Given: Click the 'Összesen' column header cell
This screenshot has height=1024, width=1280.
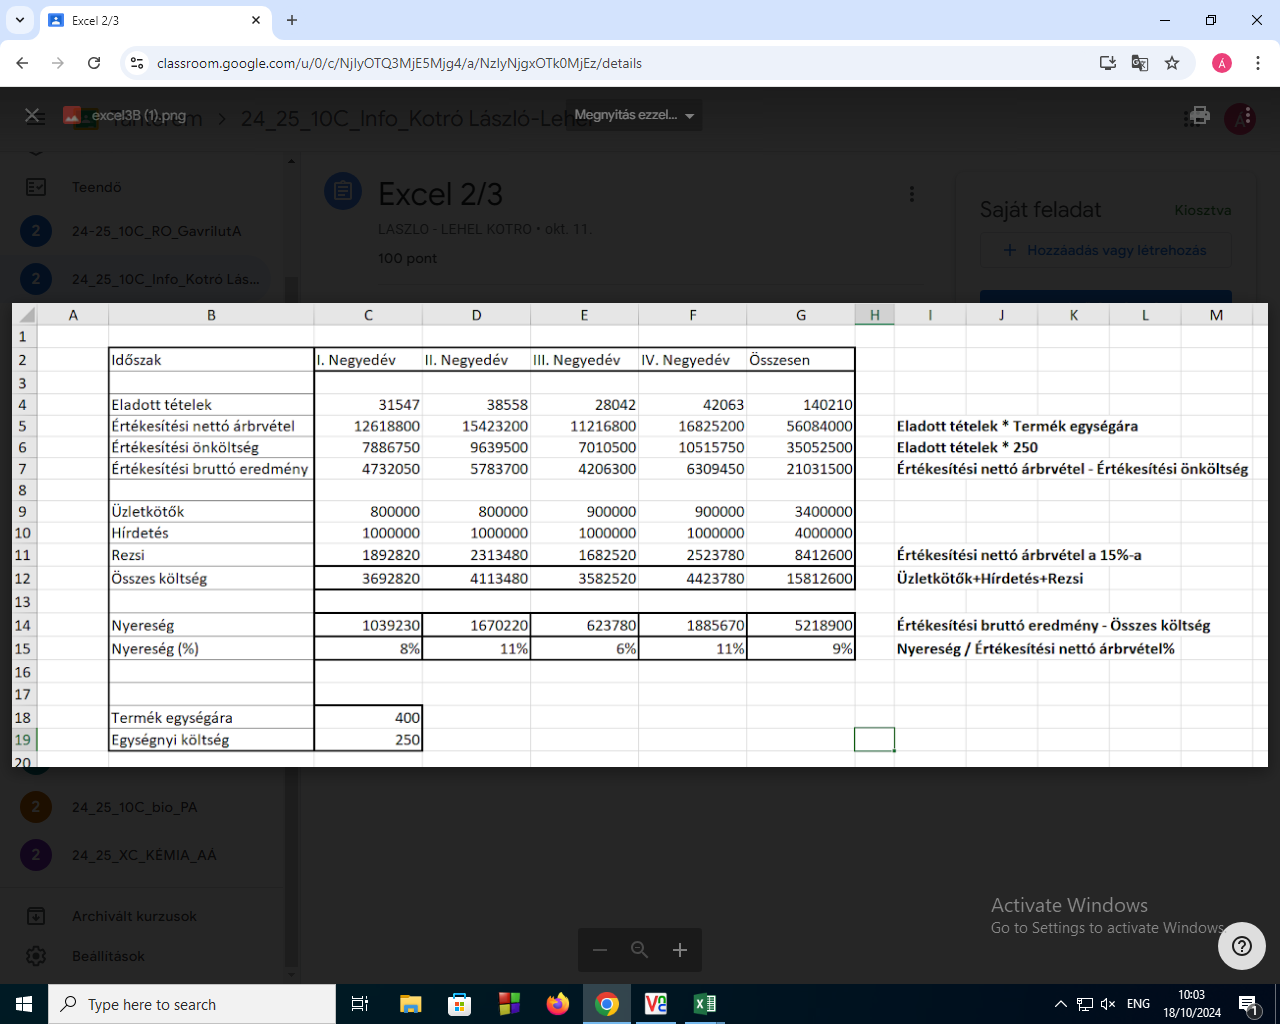Looking at the screenshot, I should pos(801,360).
